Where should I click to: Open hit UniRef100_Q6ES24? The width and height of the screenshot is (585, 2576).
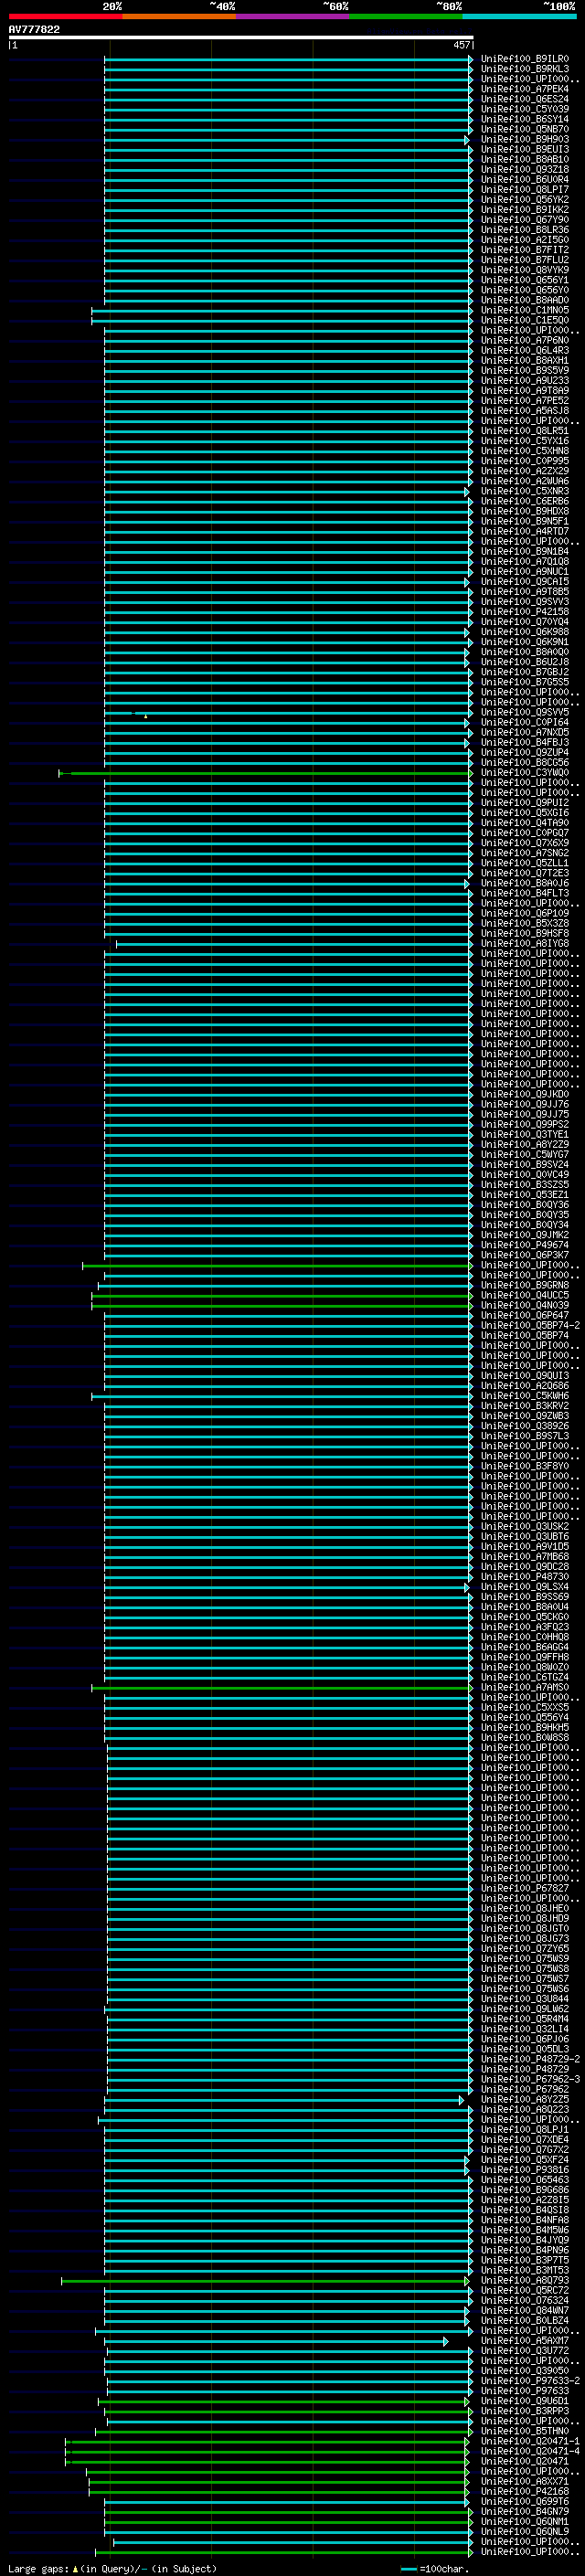coord(524,99)
